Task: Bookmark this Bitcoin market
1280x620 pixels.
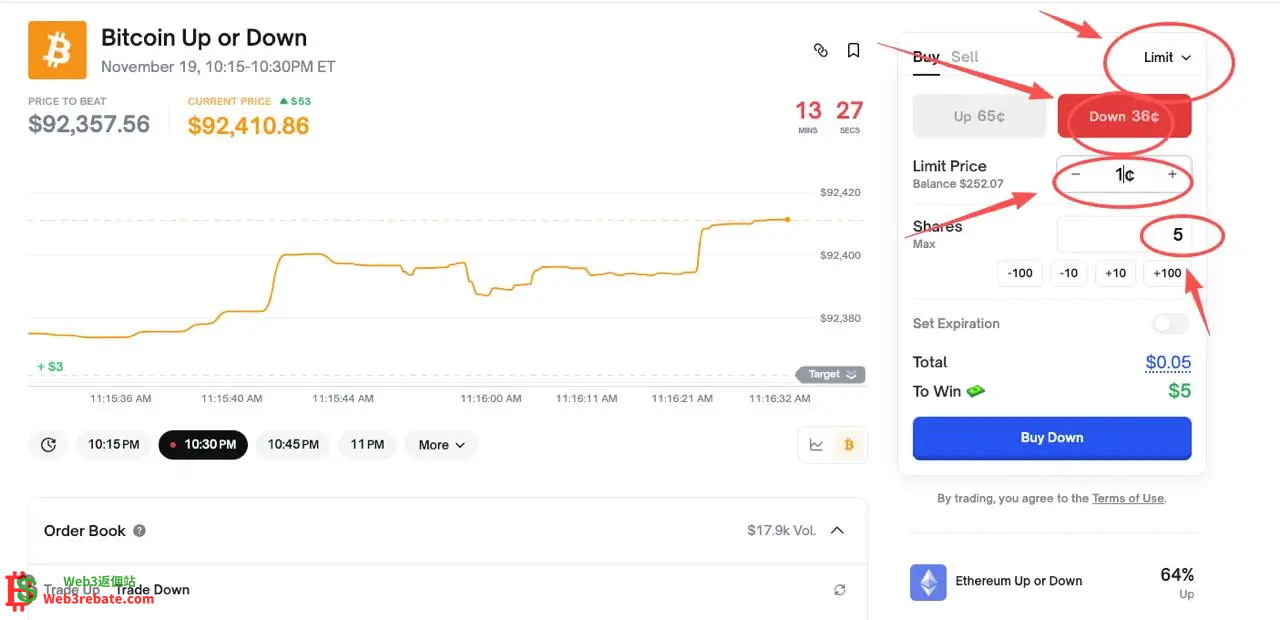Action: 853,50
